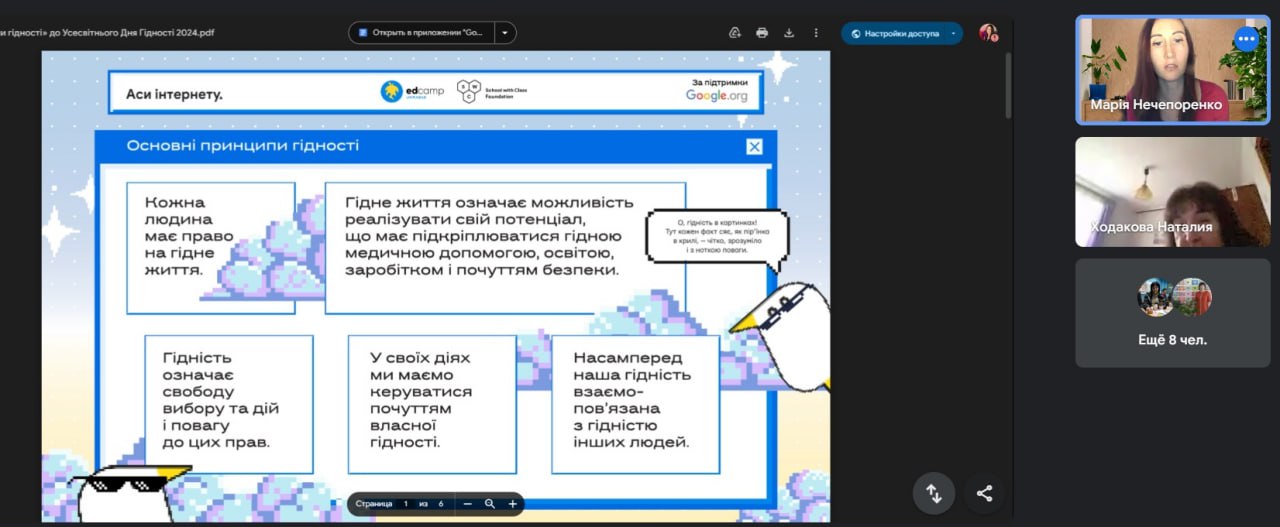Viewport: 1280px width, 527px height.
Task: Open options on Марія Нечепоренко video tile
Action: (x=1245, y=39)
